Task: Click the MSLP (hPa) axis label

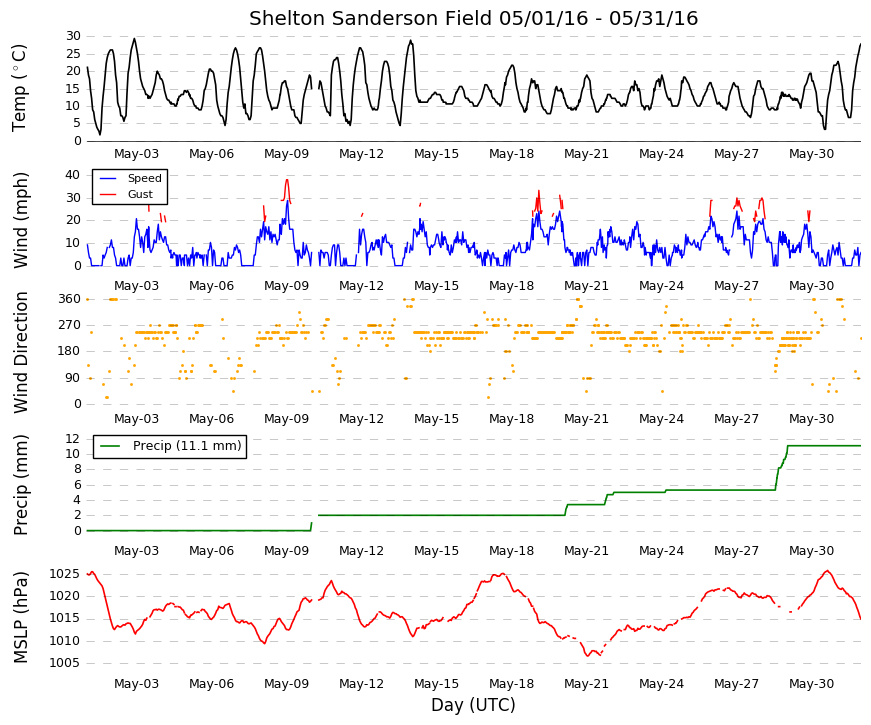Action: 19,618
